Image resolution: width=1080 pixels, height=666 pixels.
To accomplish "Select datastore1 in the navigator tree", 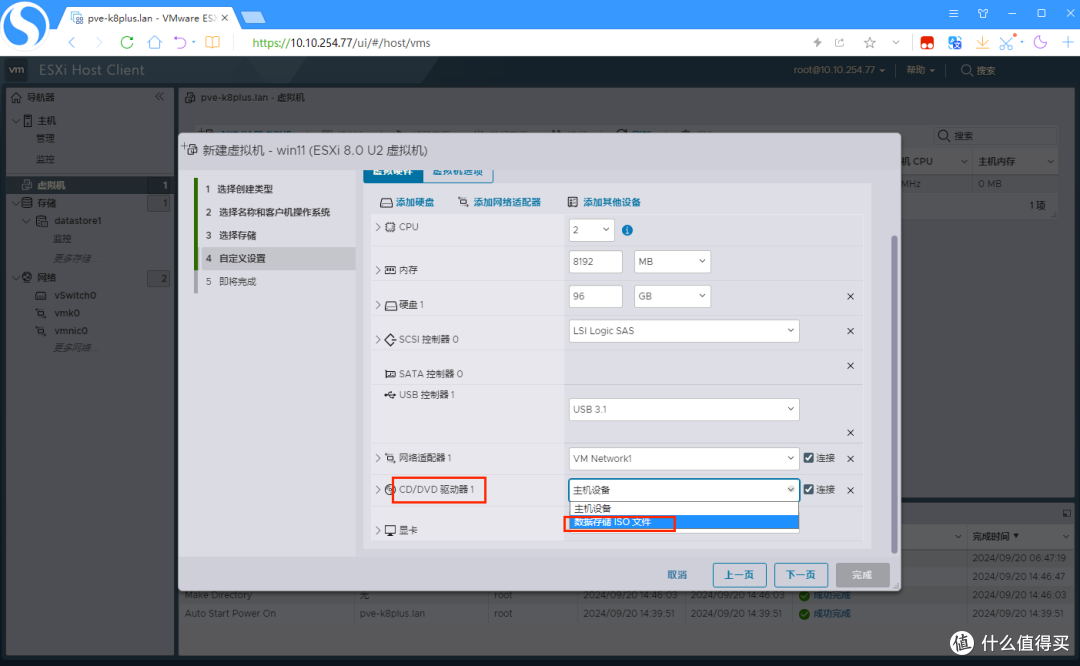I will pos(78,221).
